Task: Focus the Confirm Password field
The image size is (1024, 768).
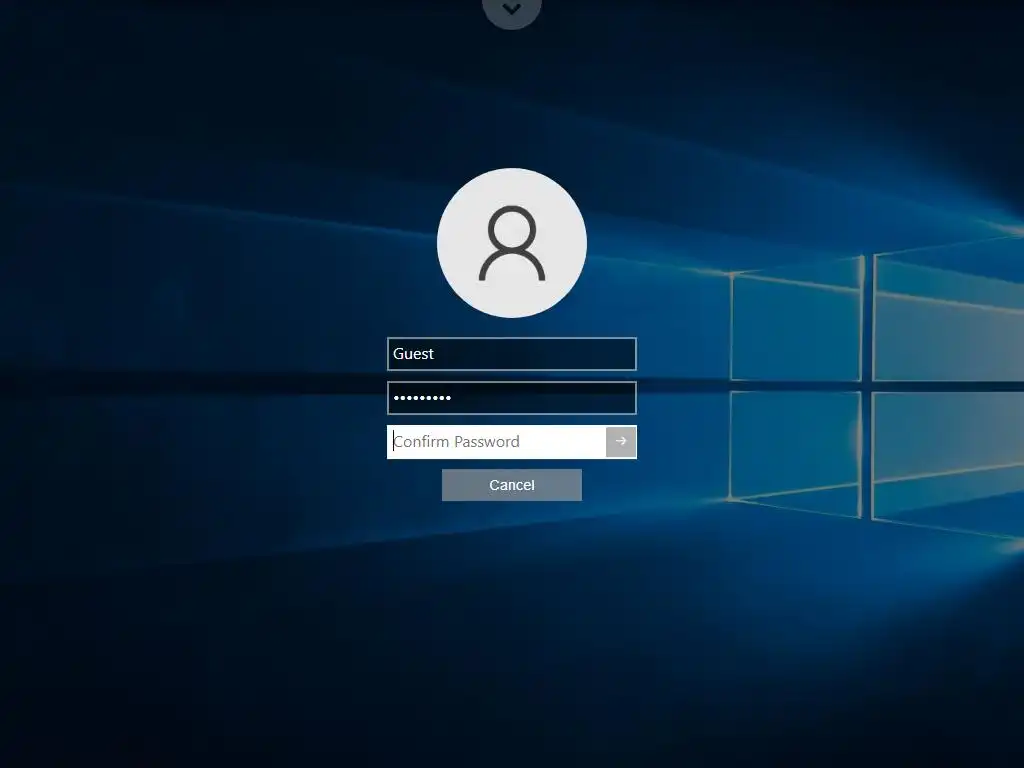Action: coord(496,442)
